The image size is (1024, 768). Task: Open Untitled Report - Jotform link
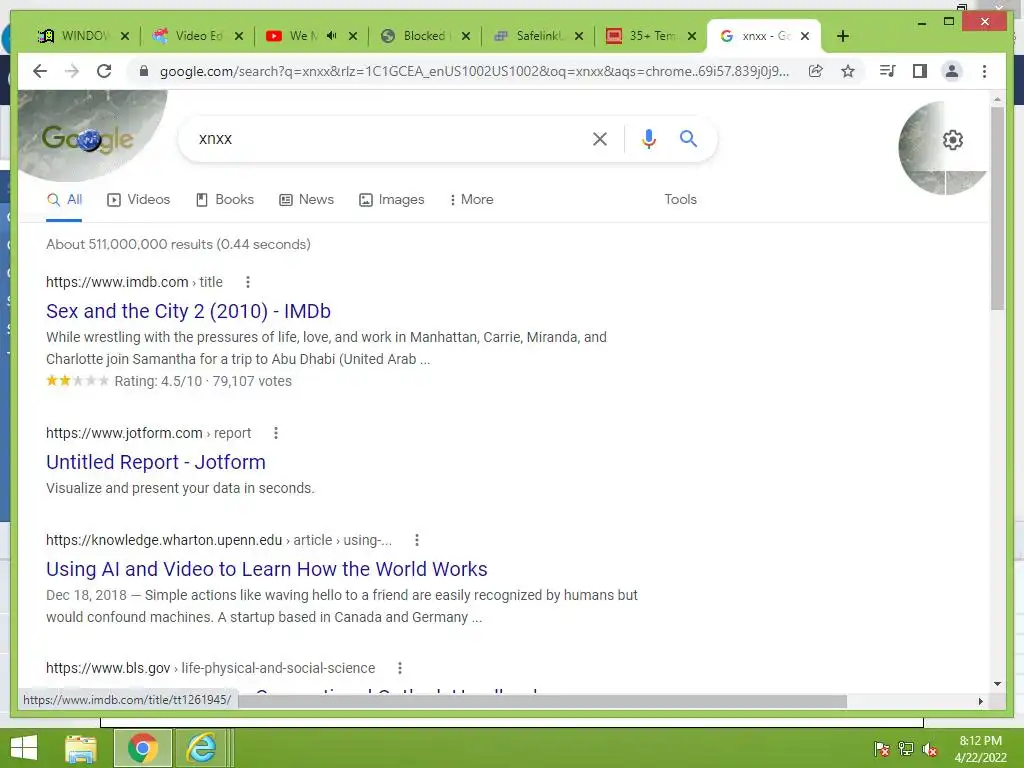point(155,462)
